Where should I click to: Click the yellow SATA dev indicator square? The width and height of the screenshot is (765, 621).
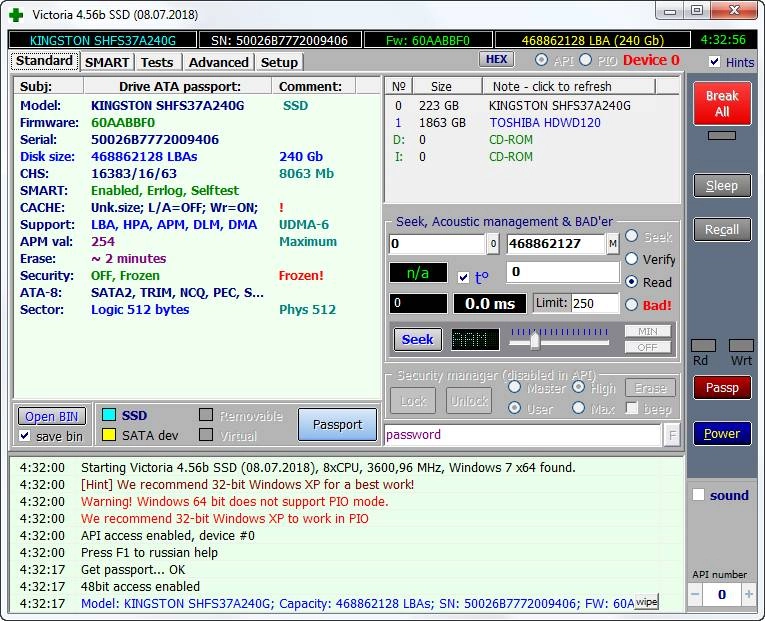[109, 435]
